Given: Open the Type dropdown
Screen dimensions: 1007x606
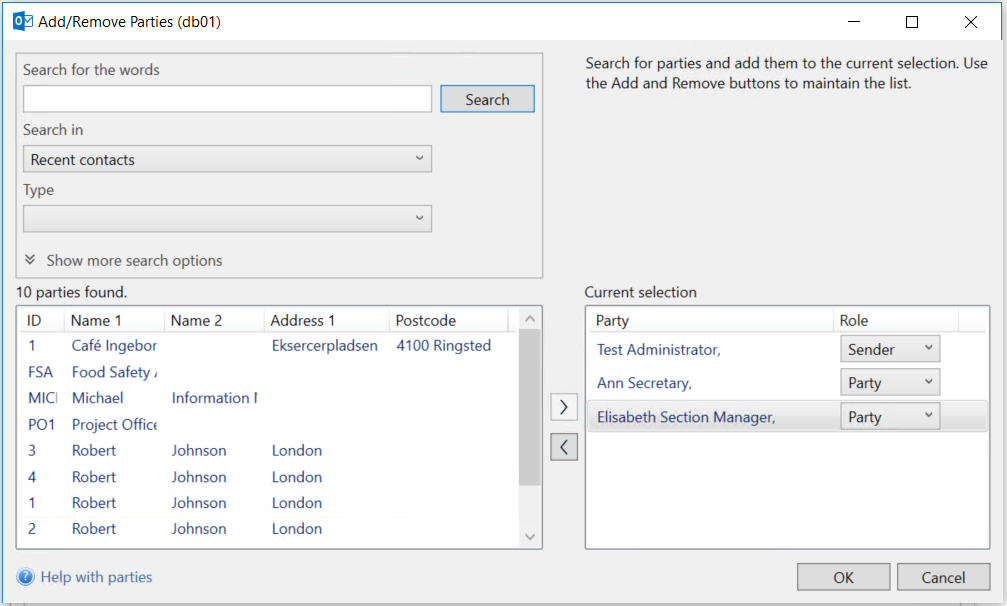Looking at the screenshot, I should click(x=227, y=219).
